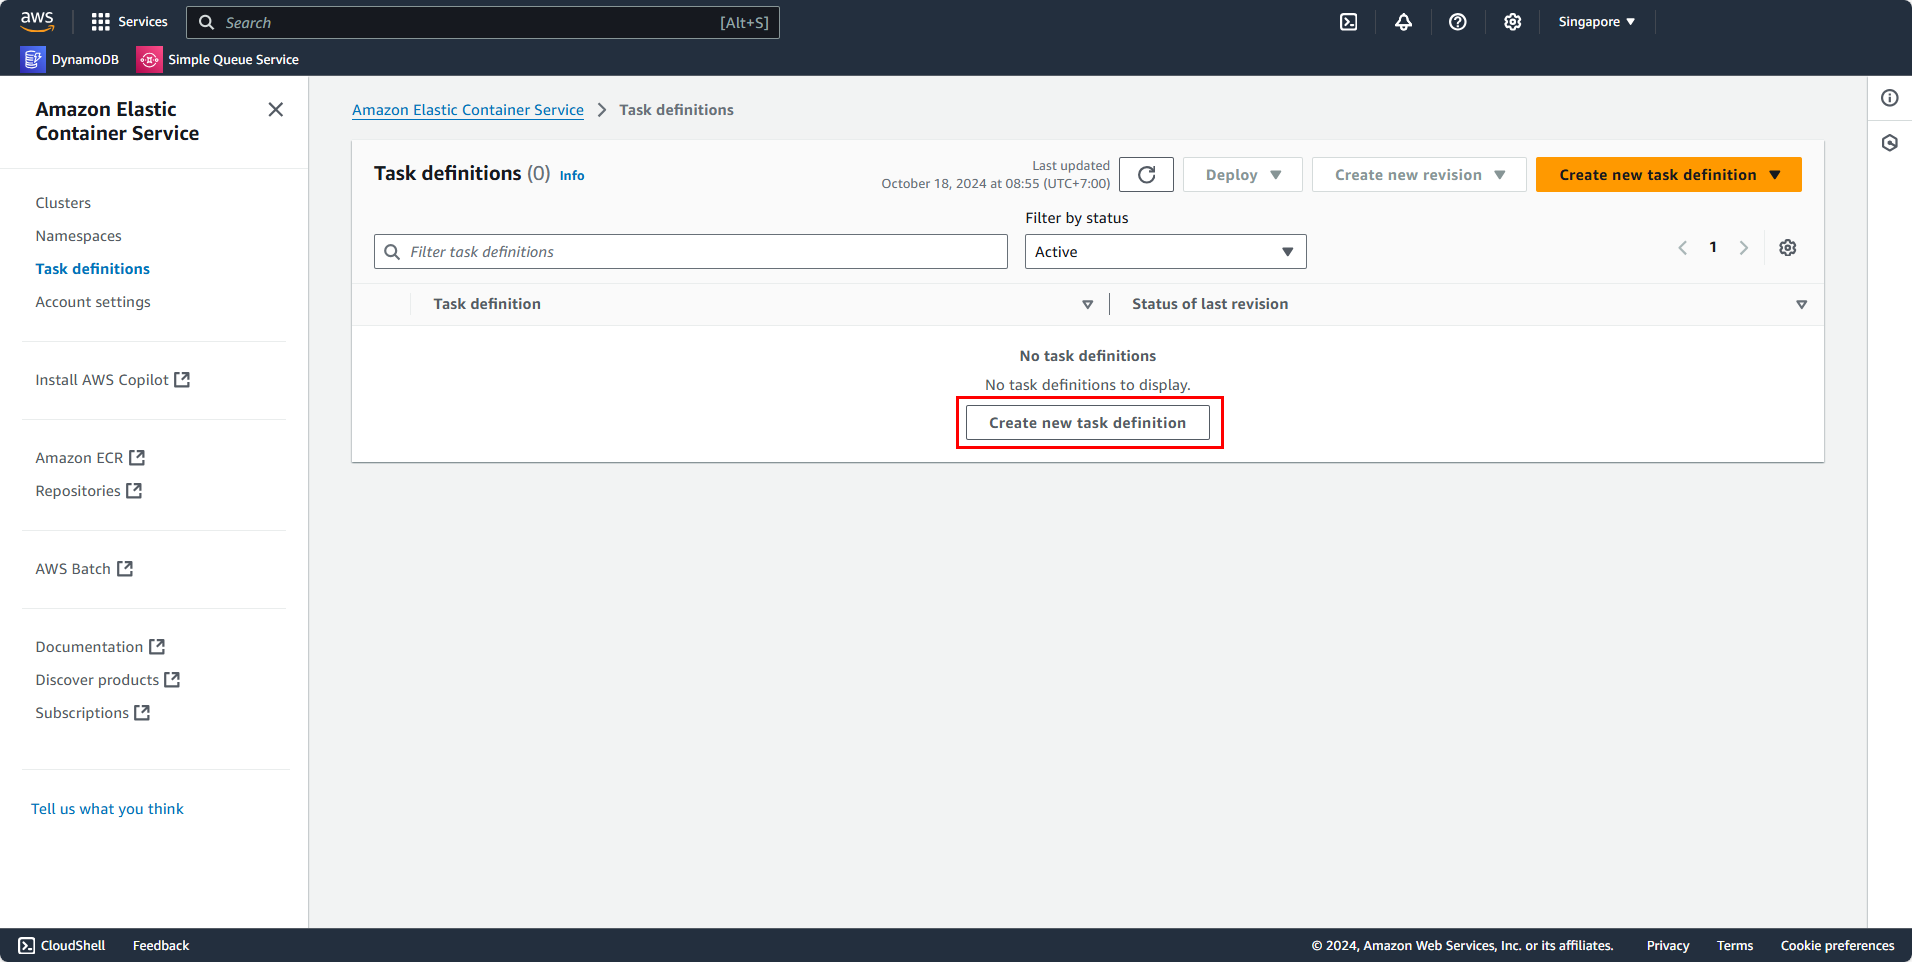The width and height of the screenshot is (1912, 962).
Task: Click the top search bar
Action: tap(483, 22)
